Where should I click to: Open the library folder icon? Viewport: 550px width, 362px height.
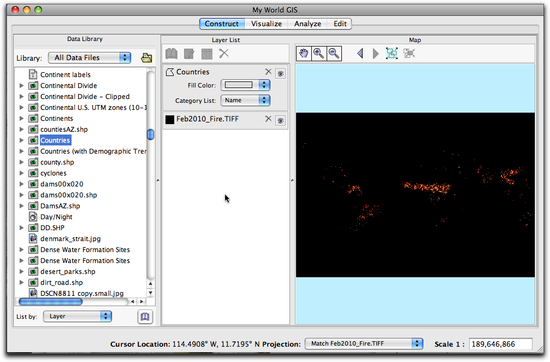click(x=147, y=58)
